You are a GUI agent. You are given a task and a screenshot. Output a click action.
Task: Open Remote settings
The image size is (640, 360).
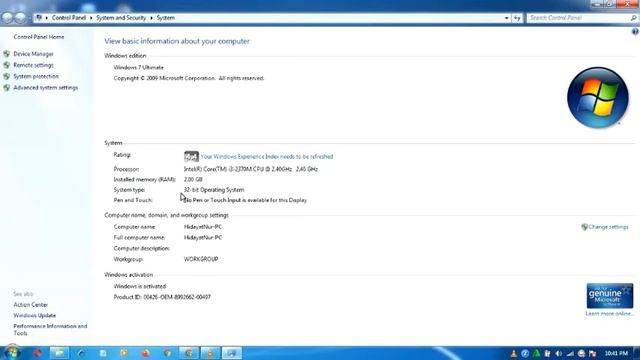[33, 65]
